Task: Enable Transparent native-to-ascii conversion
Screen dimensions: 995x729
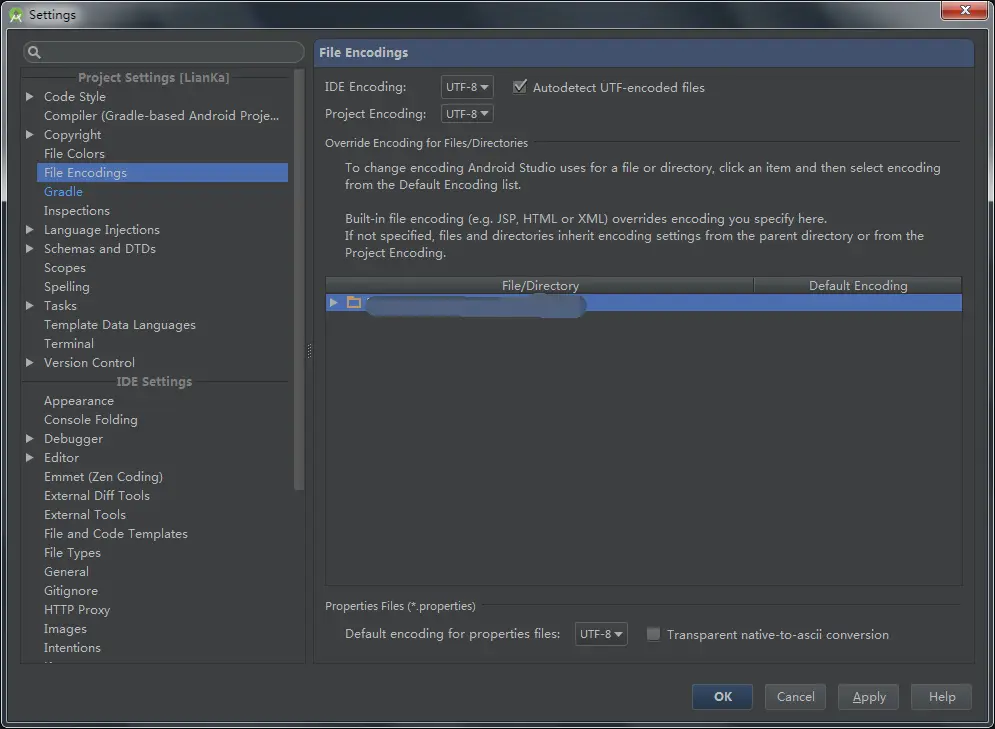Action: [x=653, y=634]
